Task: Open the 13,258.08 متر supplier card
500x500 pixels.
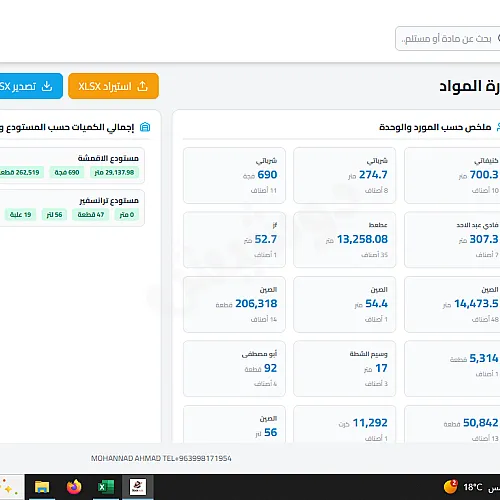Action: point(345,240)
